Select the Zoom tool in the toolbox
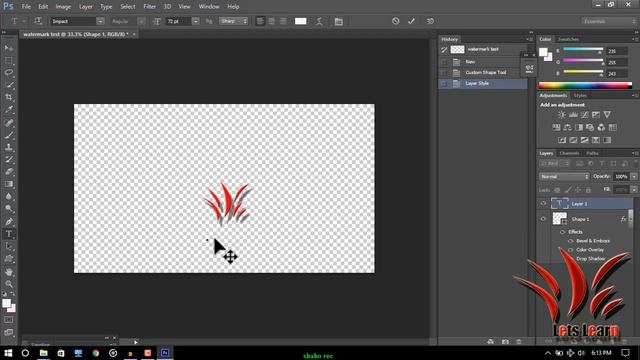Image resolution: width=640 pixels, height=360 pixels. (x=9, y=284)
